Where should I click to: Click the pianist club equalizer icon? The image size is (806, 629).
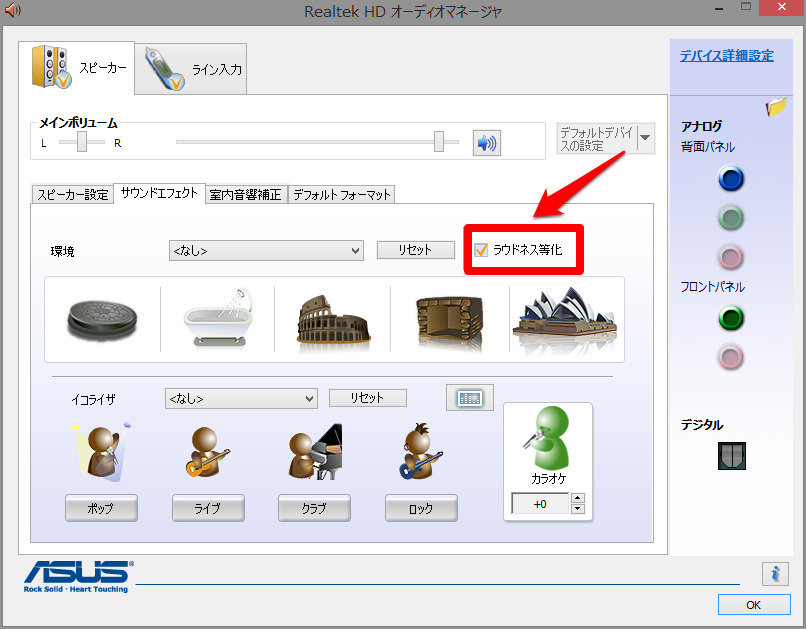315,452
